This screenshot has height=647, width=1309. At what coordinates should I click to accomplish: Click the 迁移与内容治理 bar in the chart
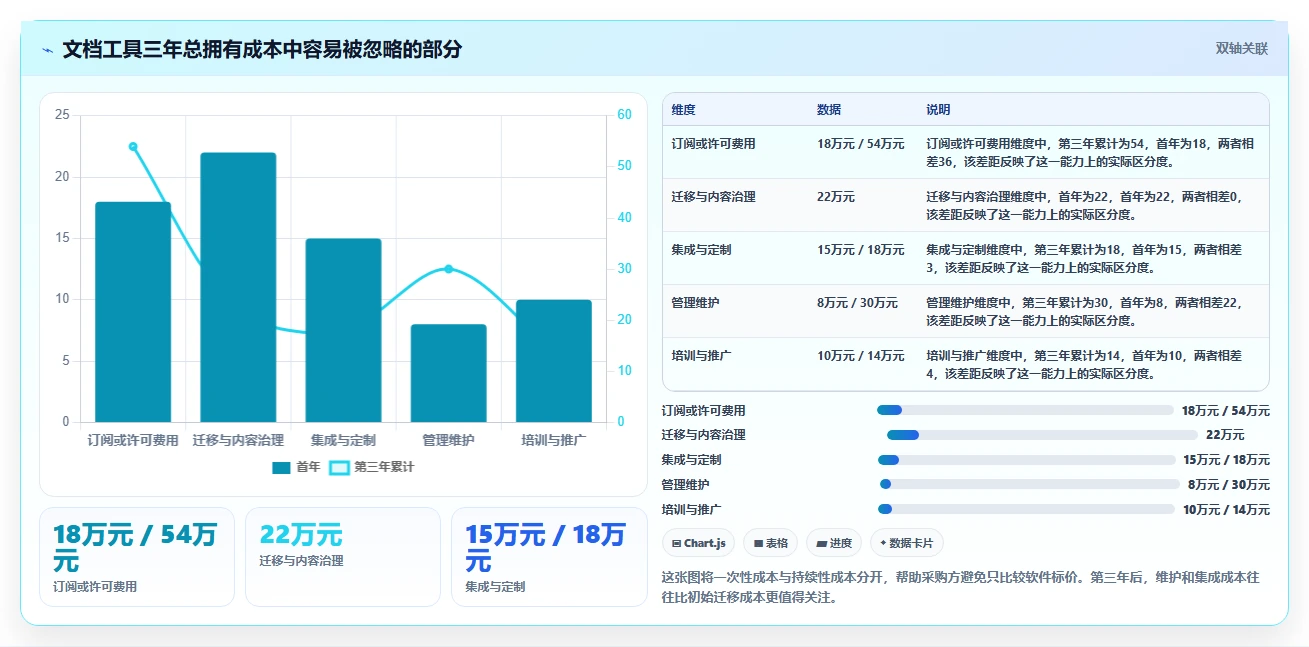(238, 287)
